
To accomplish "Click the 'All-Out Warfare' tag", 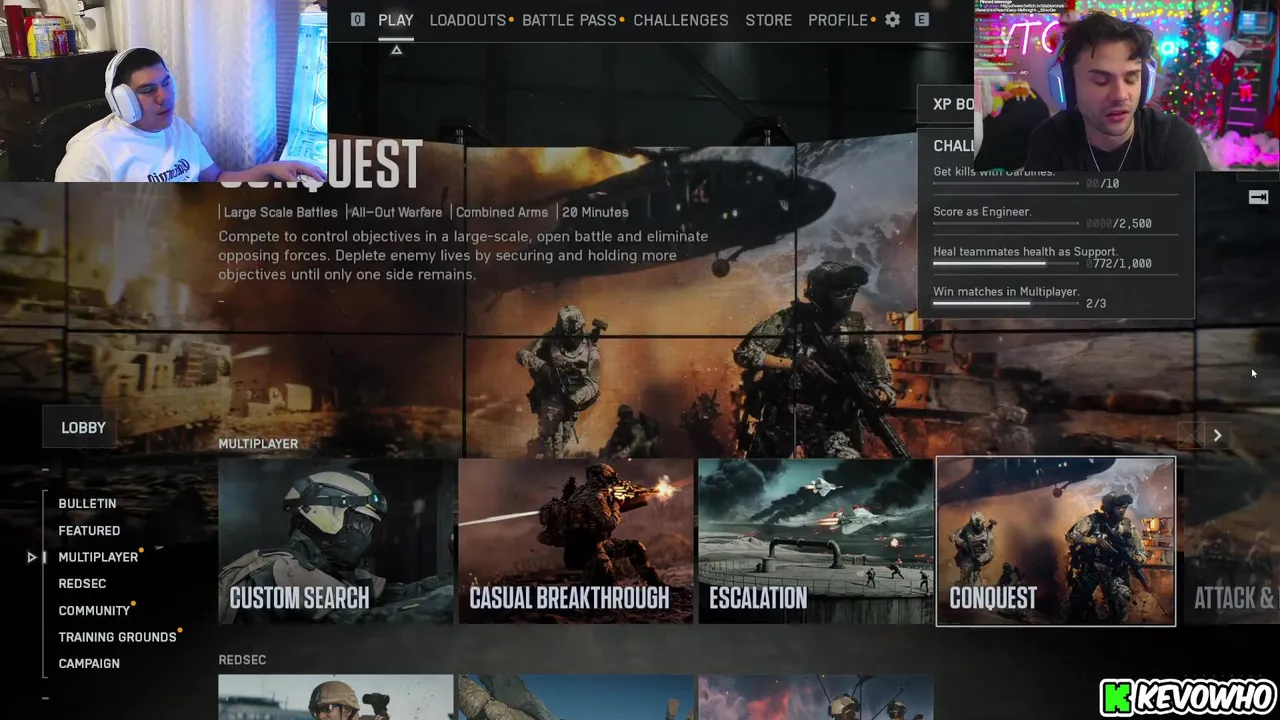I will tap(396, 212).
